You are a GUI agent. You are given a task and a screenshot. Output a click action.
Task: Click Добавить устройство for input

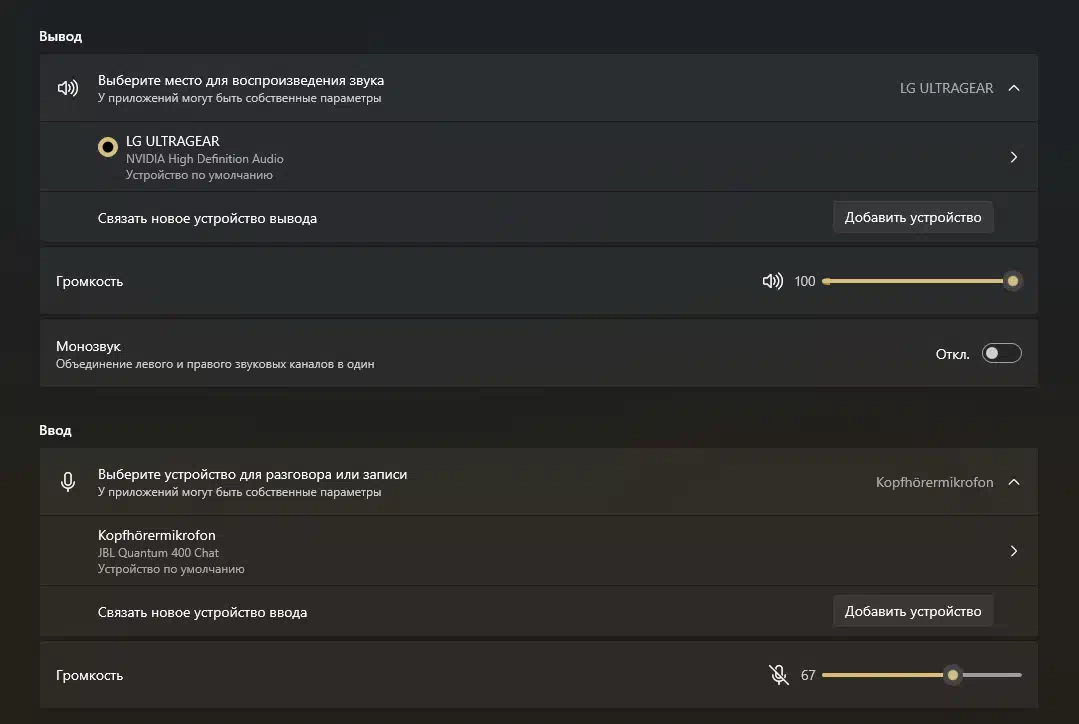pyautogui.click(x=912, y=611)
